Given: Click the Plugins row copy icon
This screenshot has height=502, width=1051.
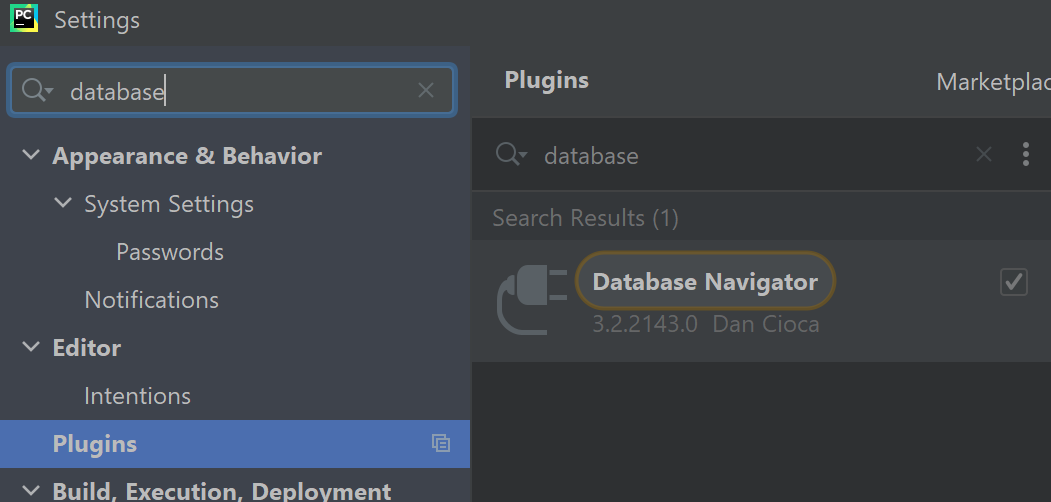Looking at the screenshot, I should (x=441, y=443).
